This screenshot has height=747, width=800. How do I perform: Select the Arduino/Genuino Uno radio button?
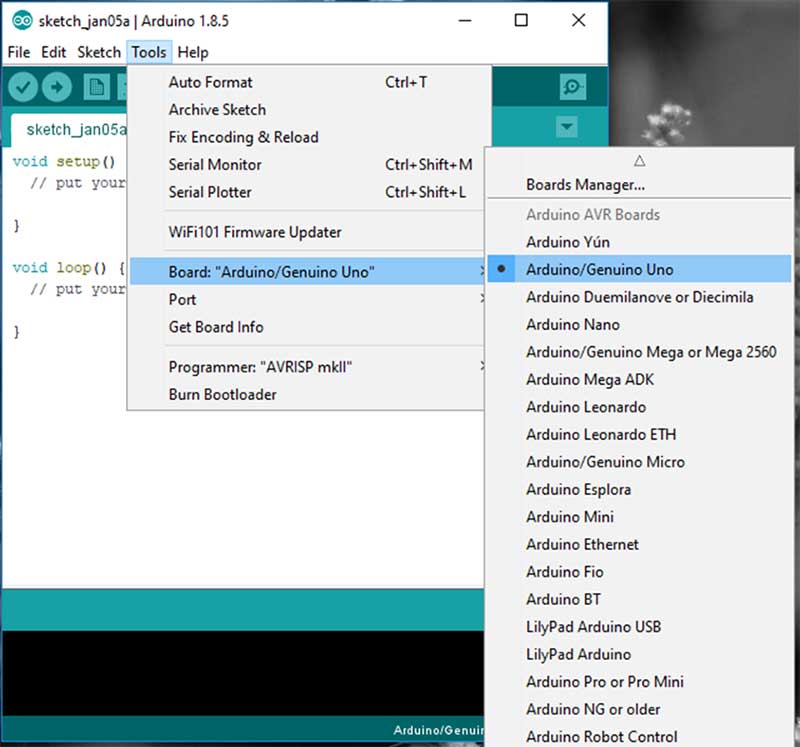click(501, 269)
